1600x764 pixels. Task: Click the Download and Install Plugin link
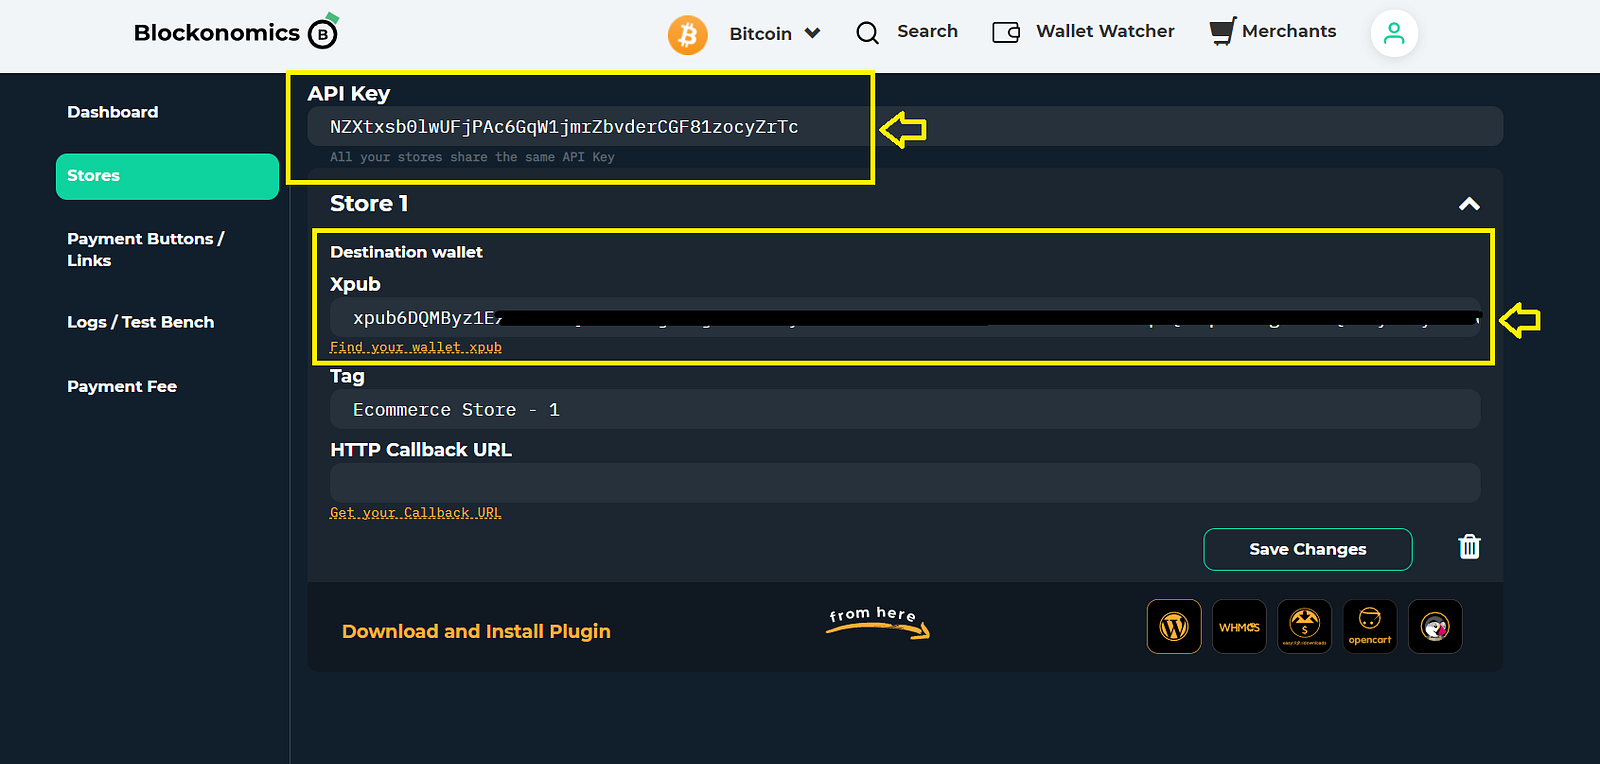click(476, 631)
